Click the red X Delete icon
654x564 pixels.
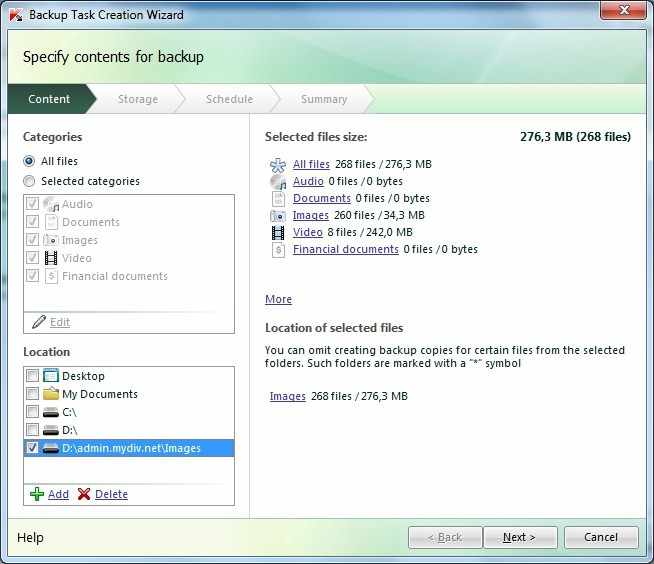(84, 494)
